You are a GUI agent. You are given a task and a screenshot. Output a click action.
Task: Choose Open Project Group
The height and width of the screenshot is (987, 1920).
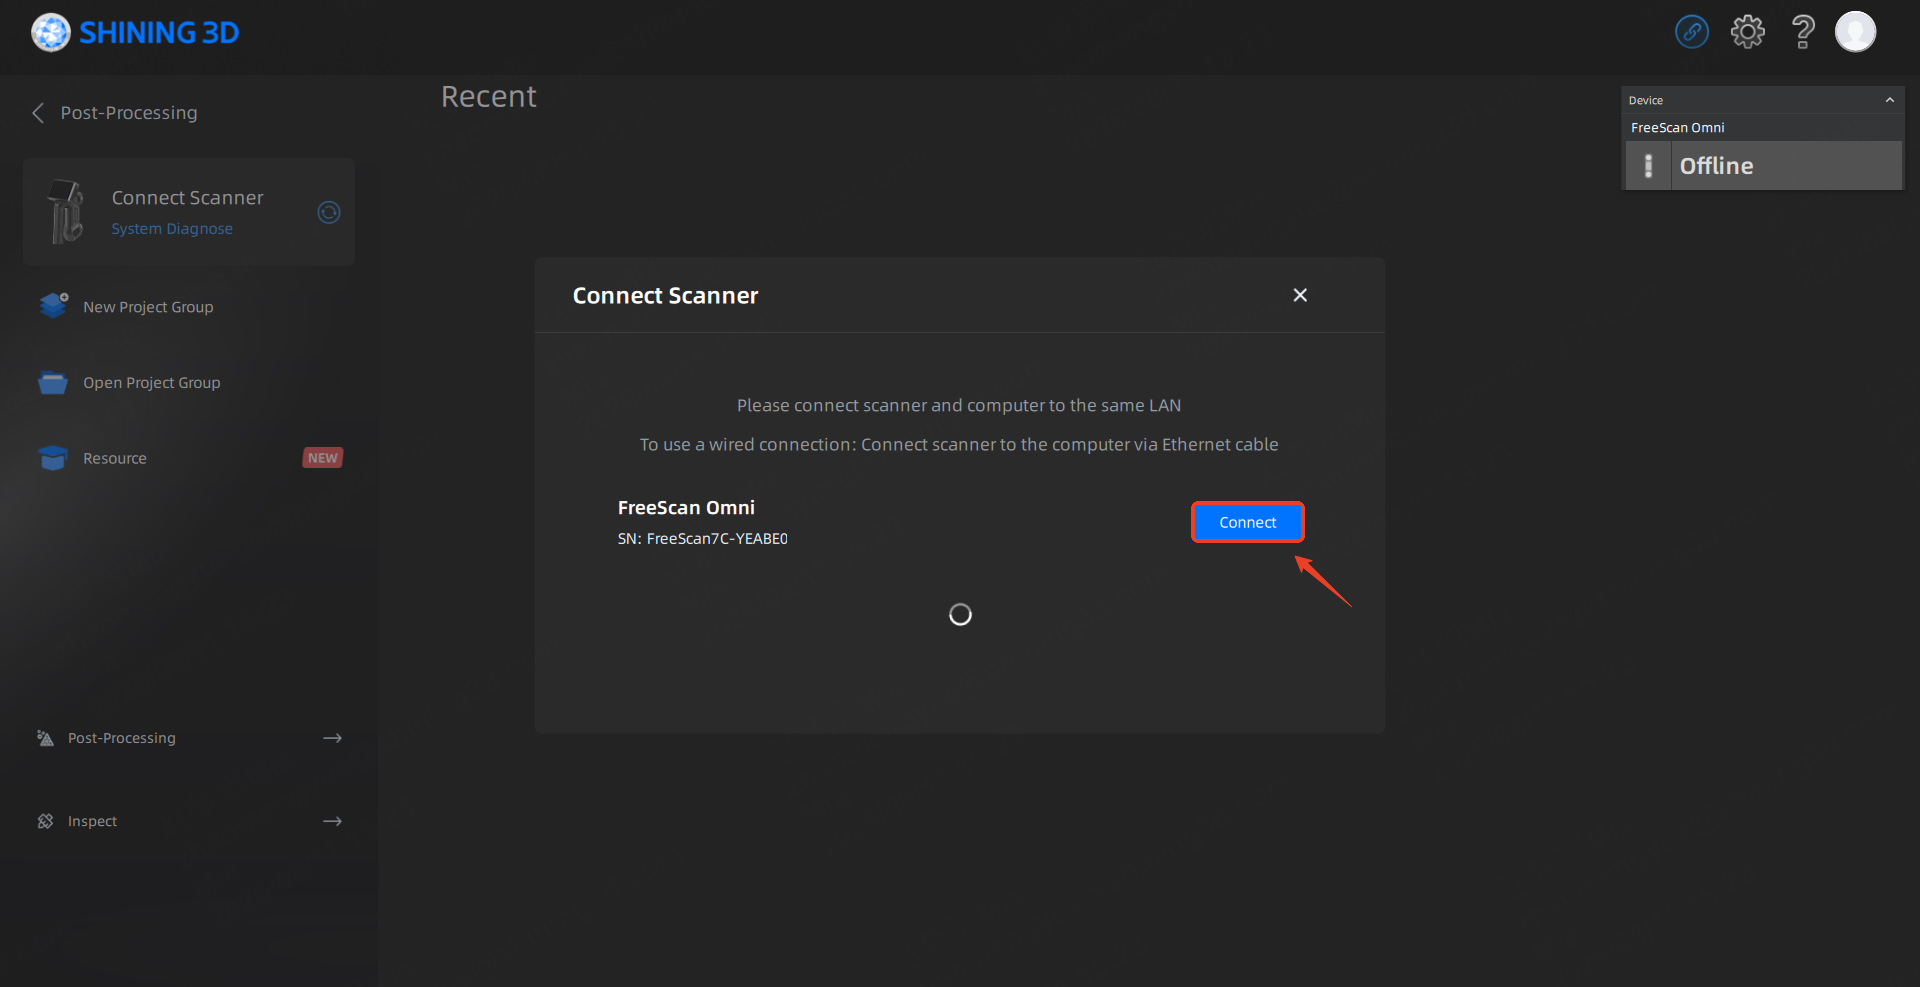152,383
